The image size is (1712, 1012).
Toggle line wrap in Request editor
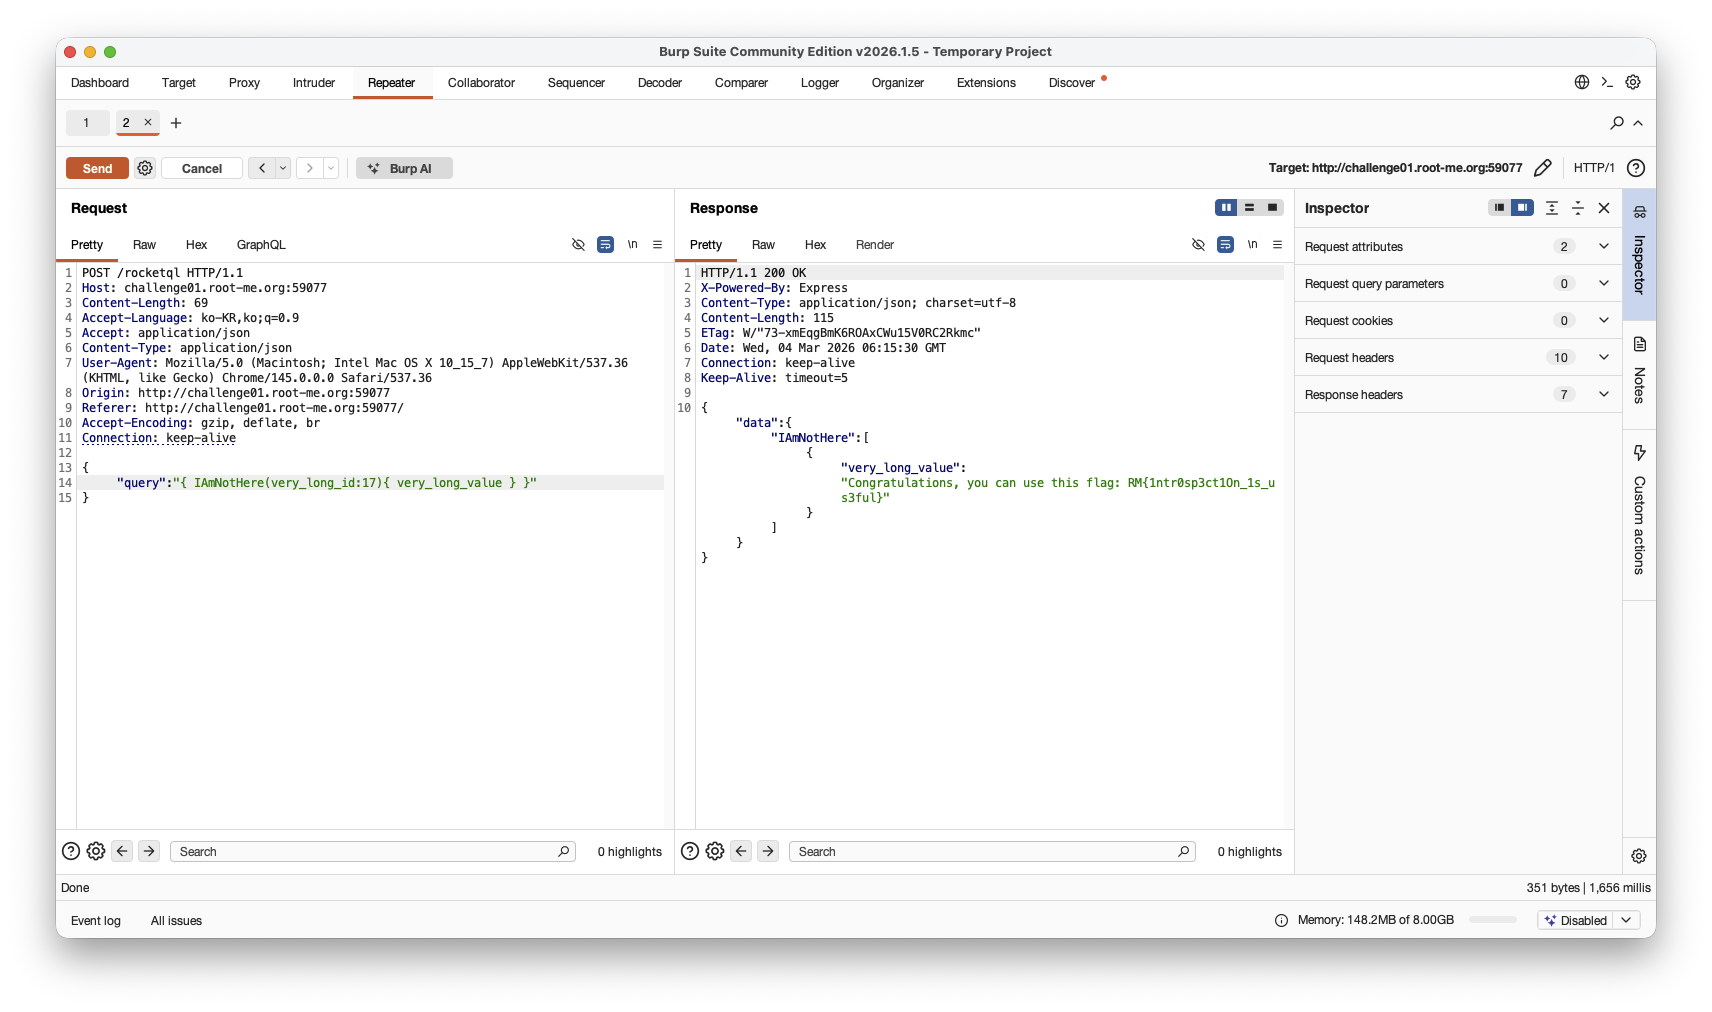point(605,244)
